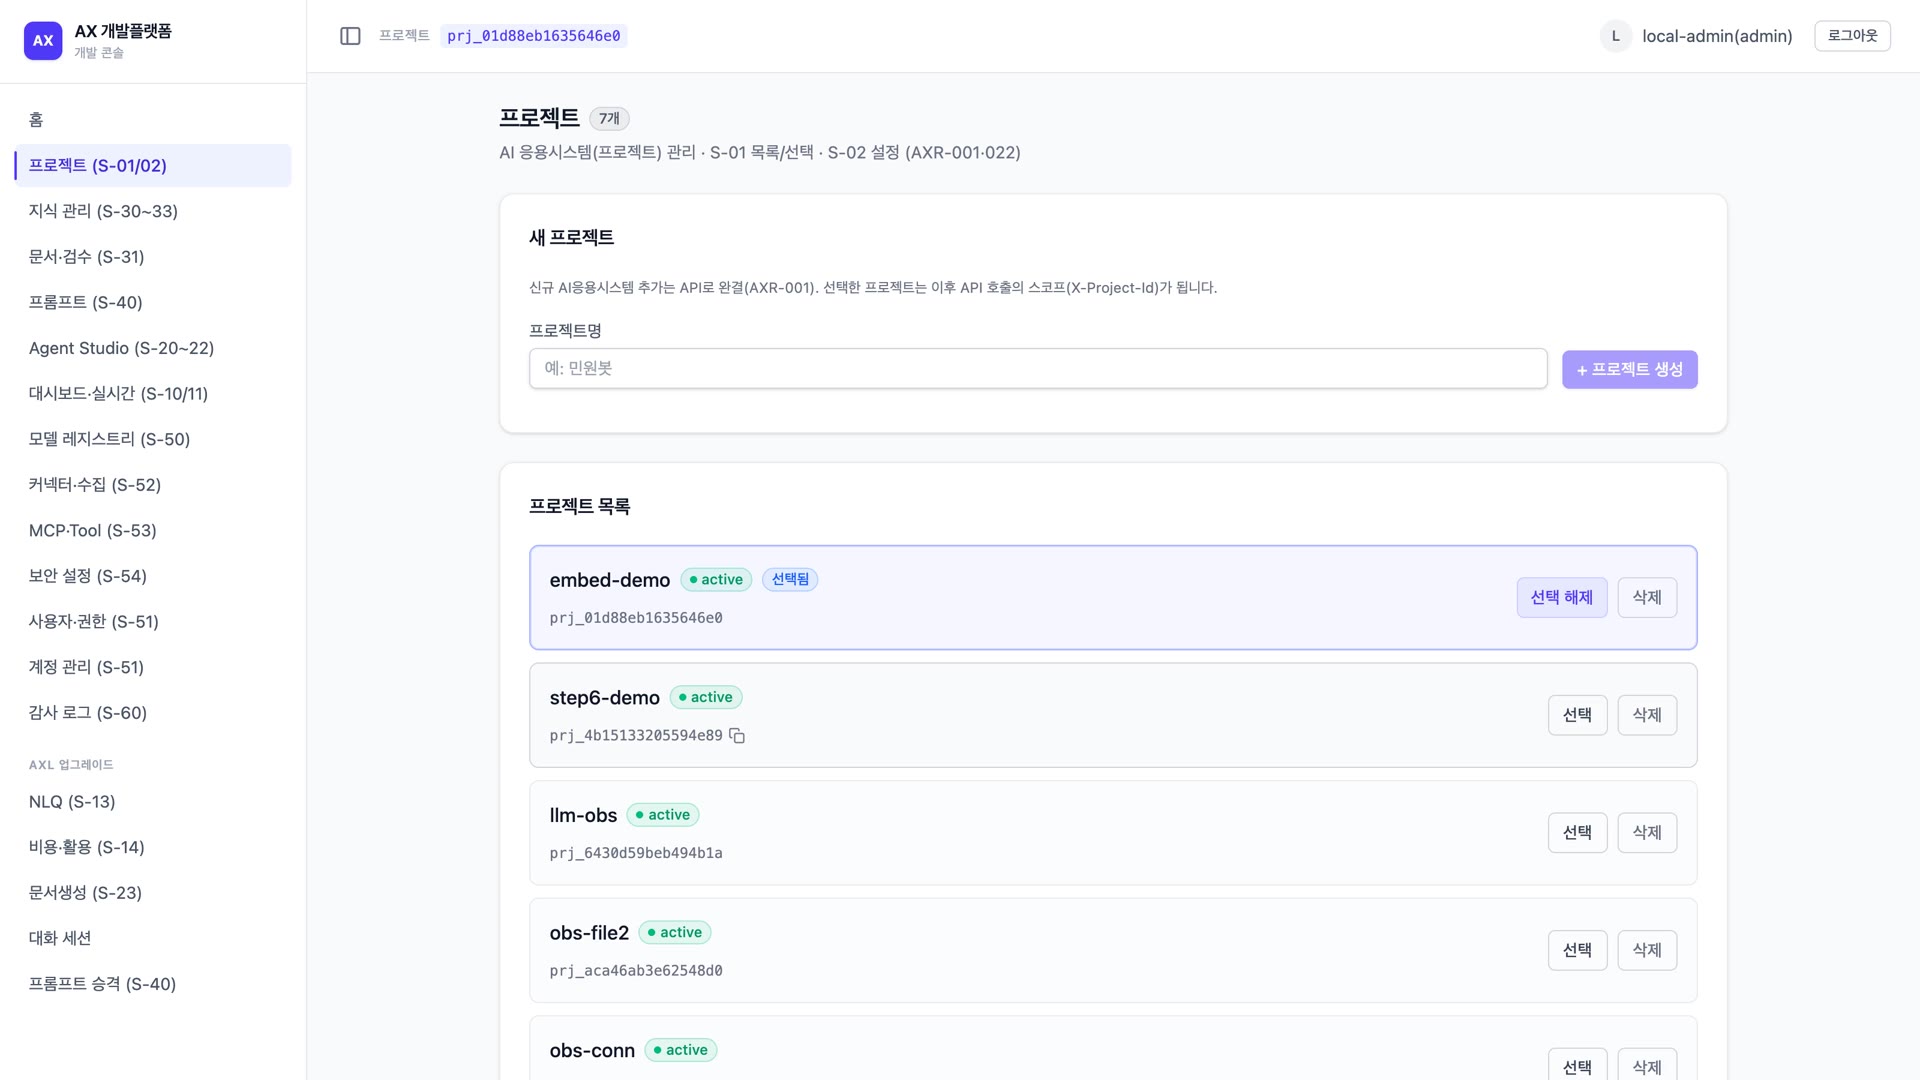Open 대화 세션 page
This screenshot has height=1080, width=1920.
tap(153, 938)
